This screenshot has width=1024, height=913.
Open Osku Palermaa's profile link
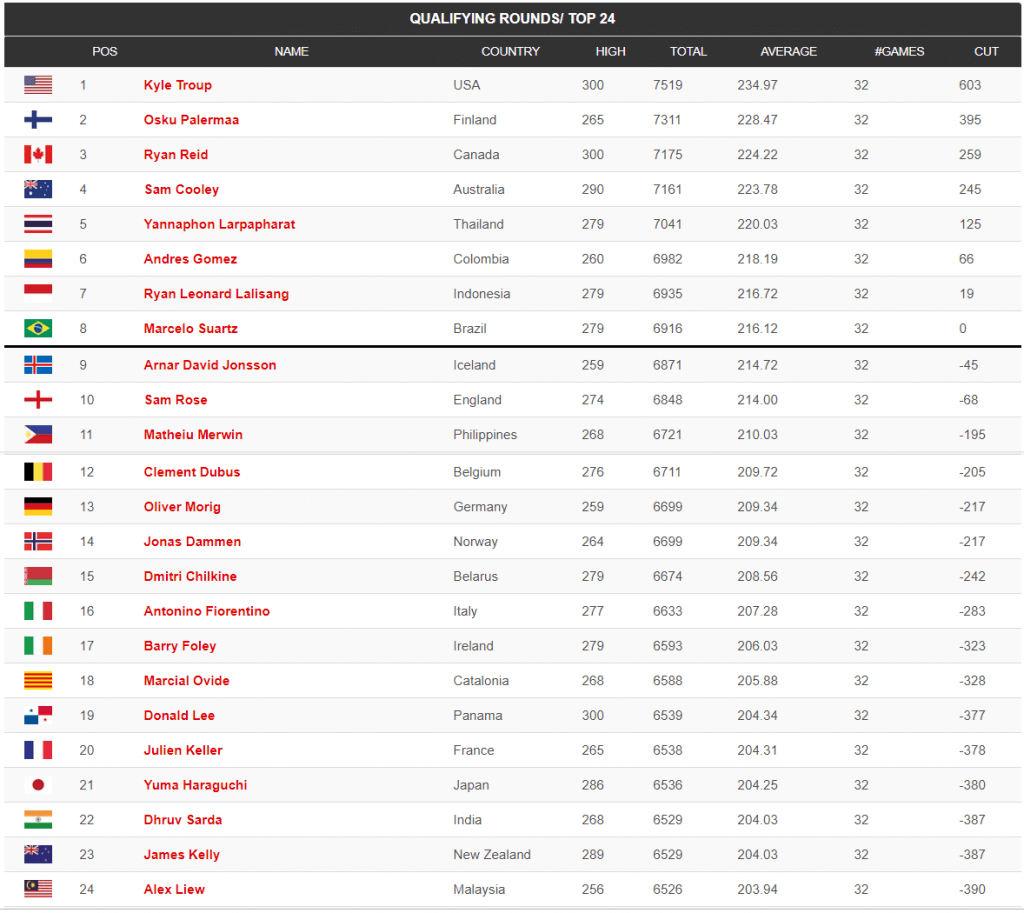coord(191,120)
